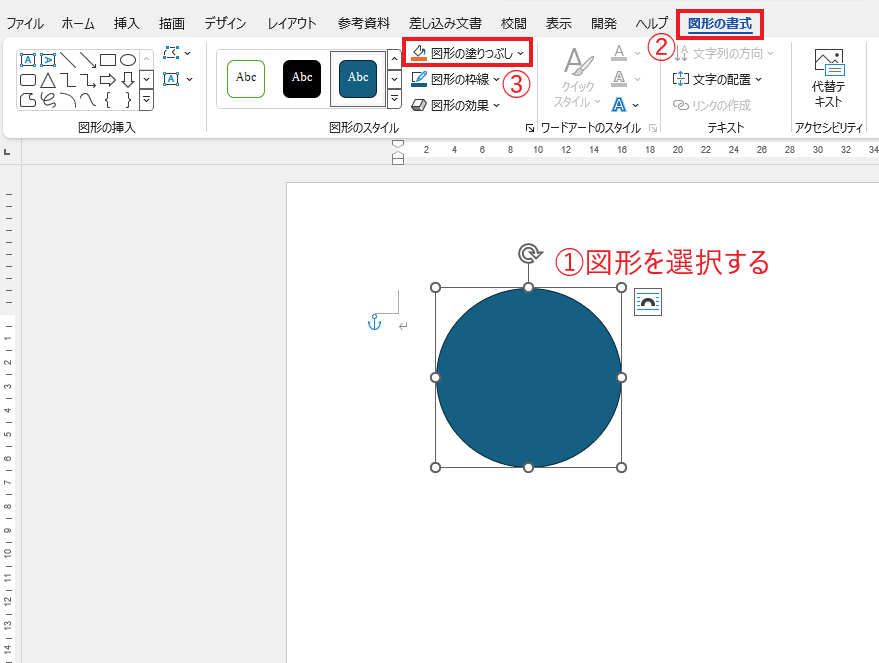This screenshot has height=663, width=879.
Task: Select the scribble drawing tool
Action: [48, 100]
